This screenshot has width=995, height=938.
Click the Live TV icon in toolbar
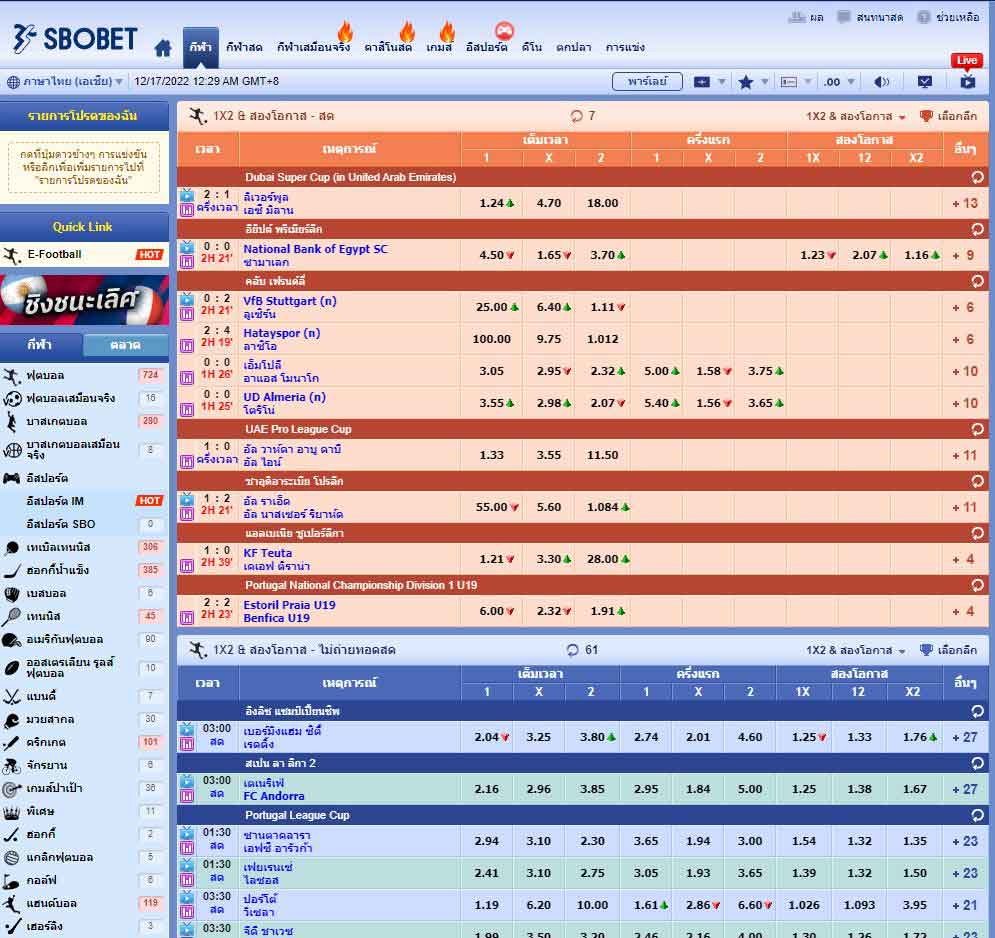967,81
